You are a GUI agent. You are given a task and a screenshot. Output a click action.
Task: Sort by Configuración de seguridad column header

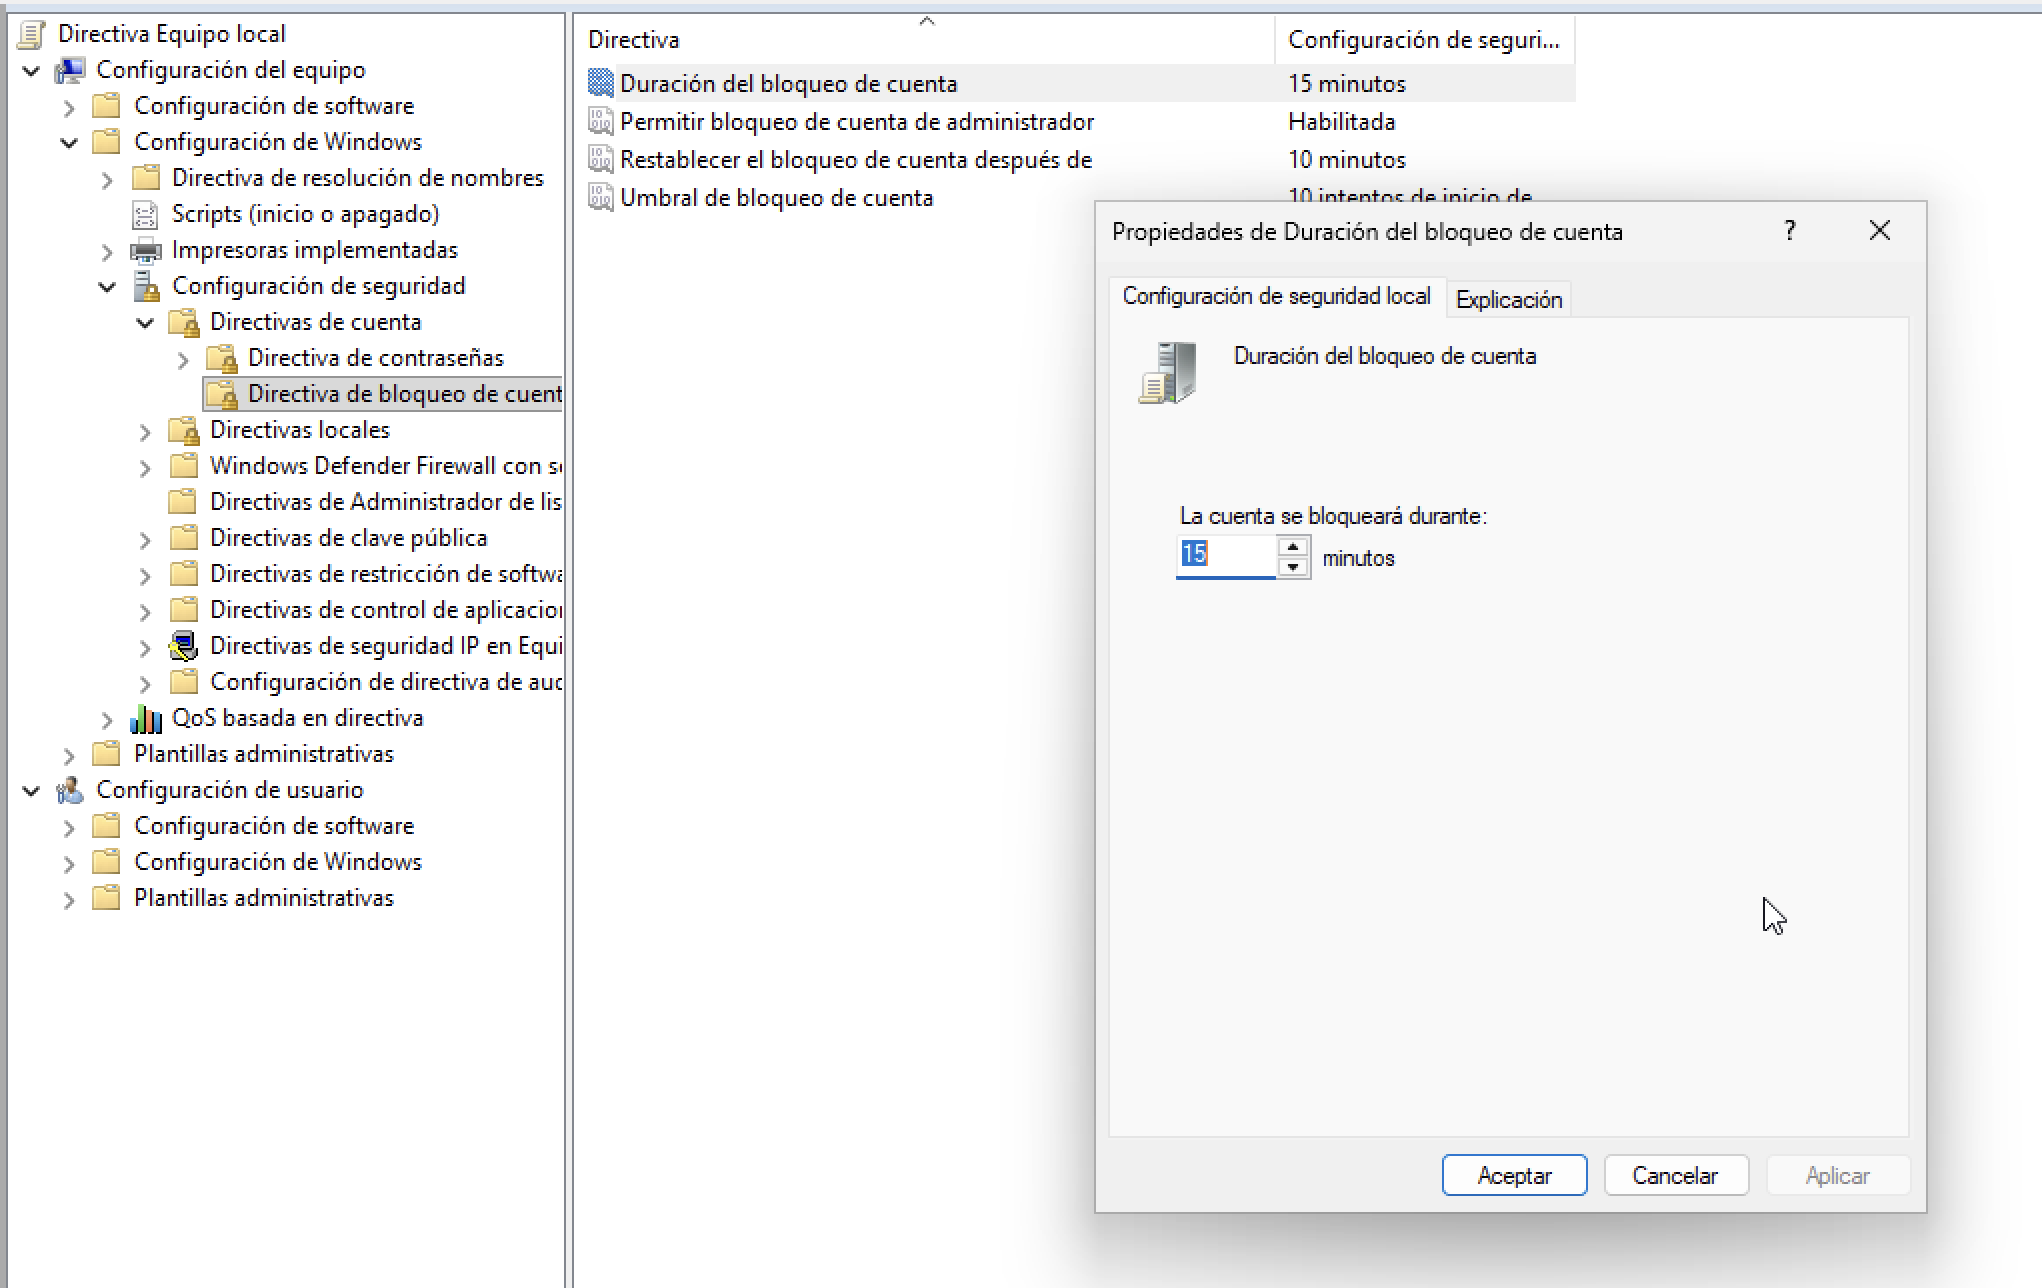[x=1425, y=40]
